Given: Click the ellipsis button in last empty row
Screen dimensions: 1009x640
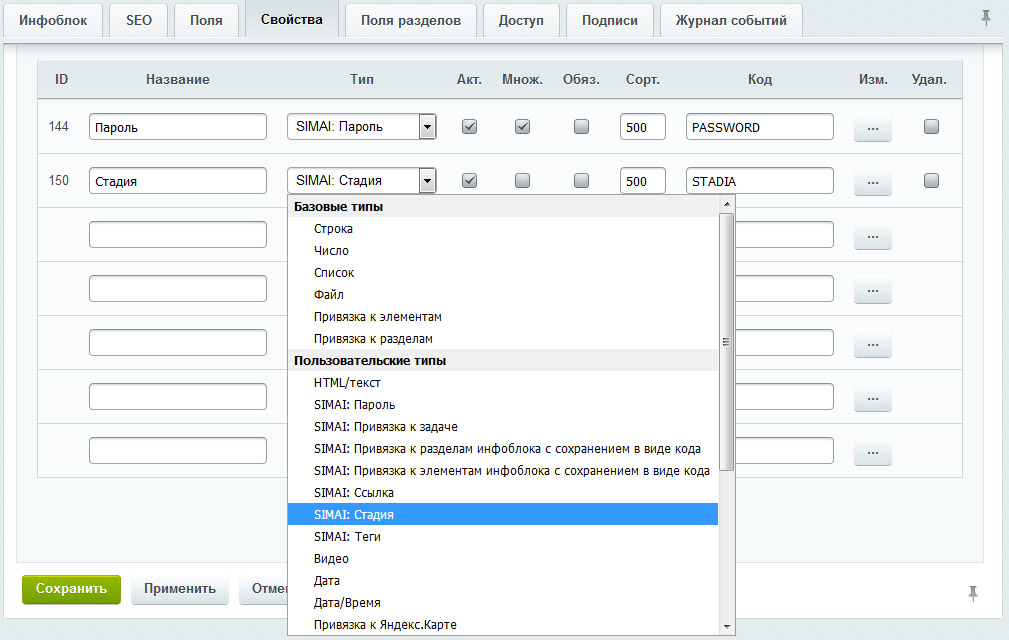Looking at the screenshot, I should tap(872, 452).
